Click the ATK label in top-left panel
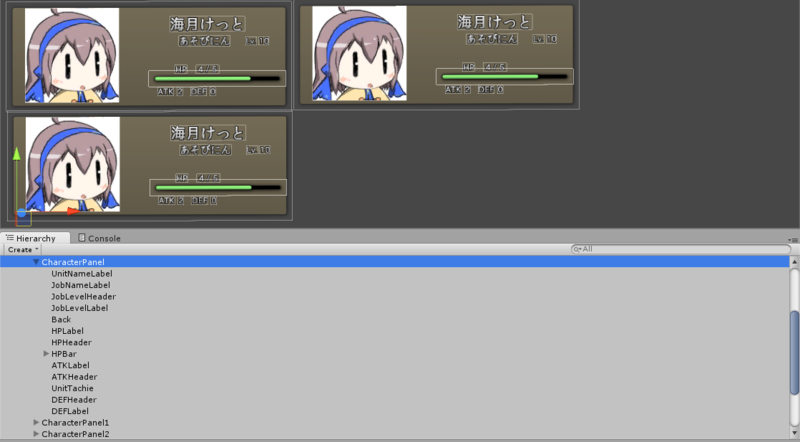 click(x=166, y=92)
